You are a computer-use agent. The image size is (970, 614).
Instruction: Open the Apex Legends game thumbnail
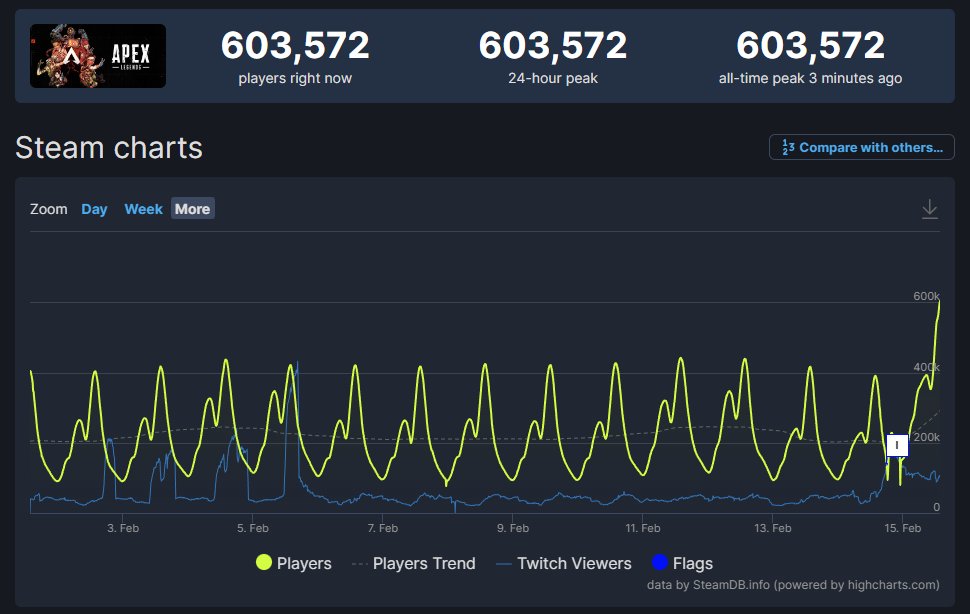(x=98, y=56)
